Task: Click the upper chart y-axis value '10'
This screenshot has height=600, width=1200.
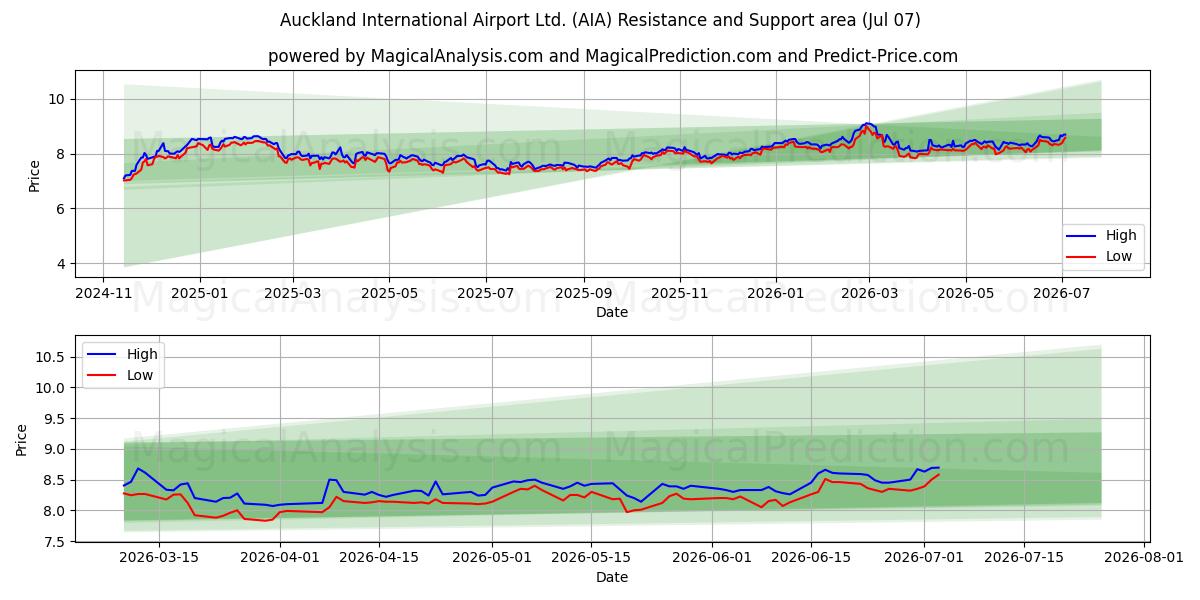Action: (x=56, y=99)
